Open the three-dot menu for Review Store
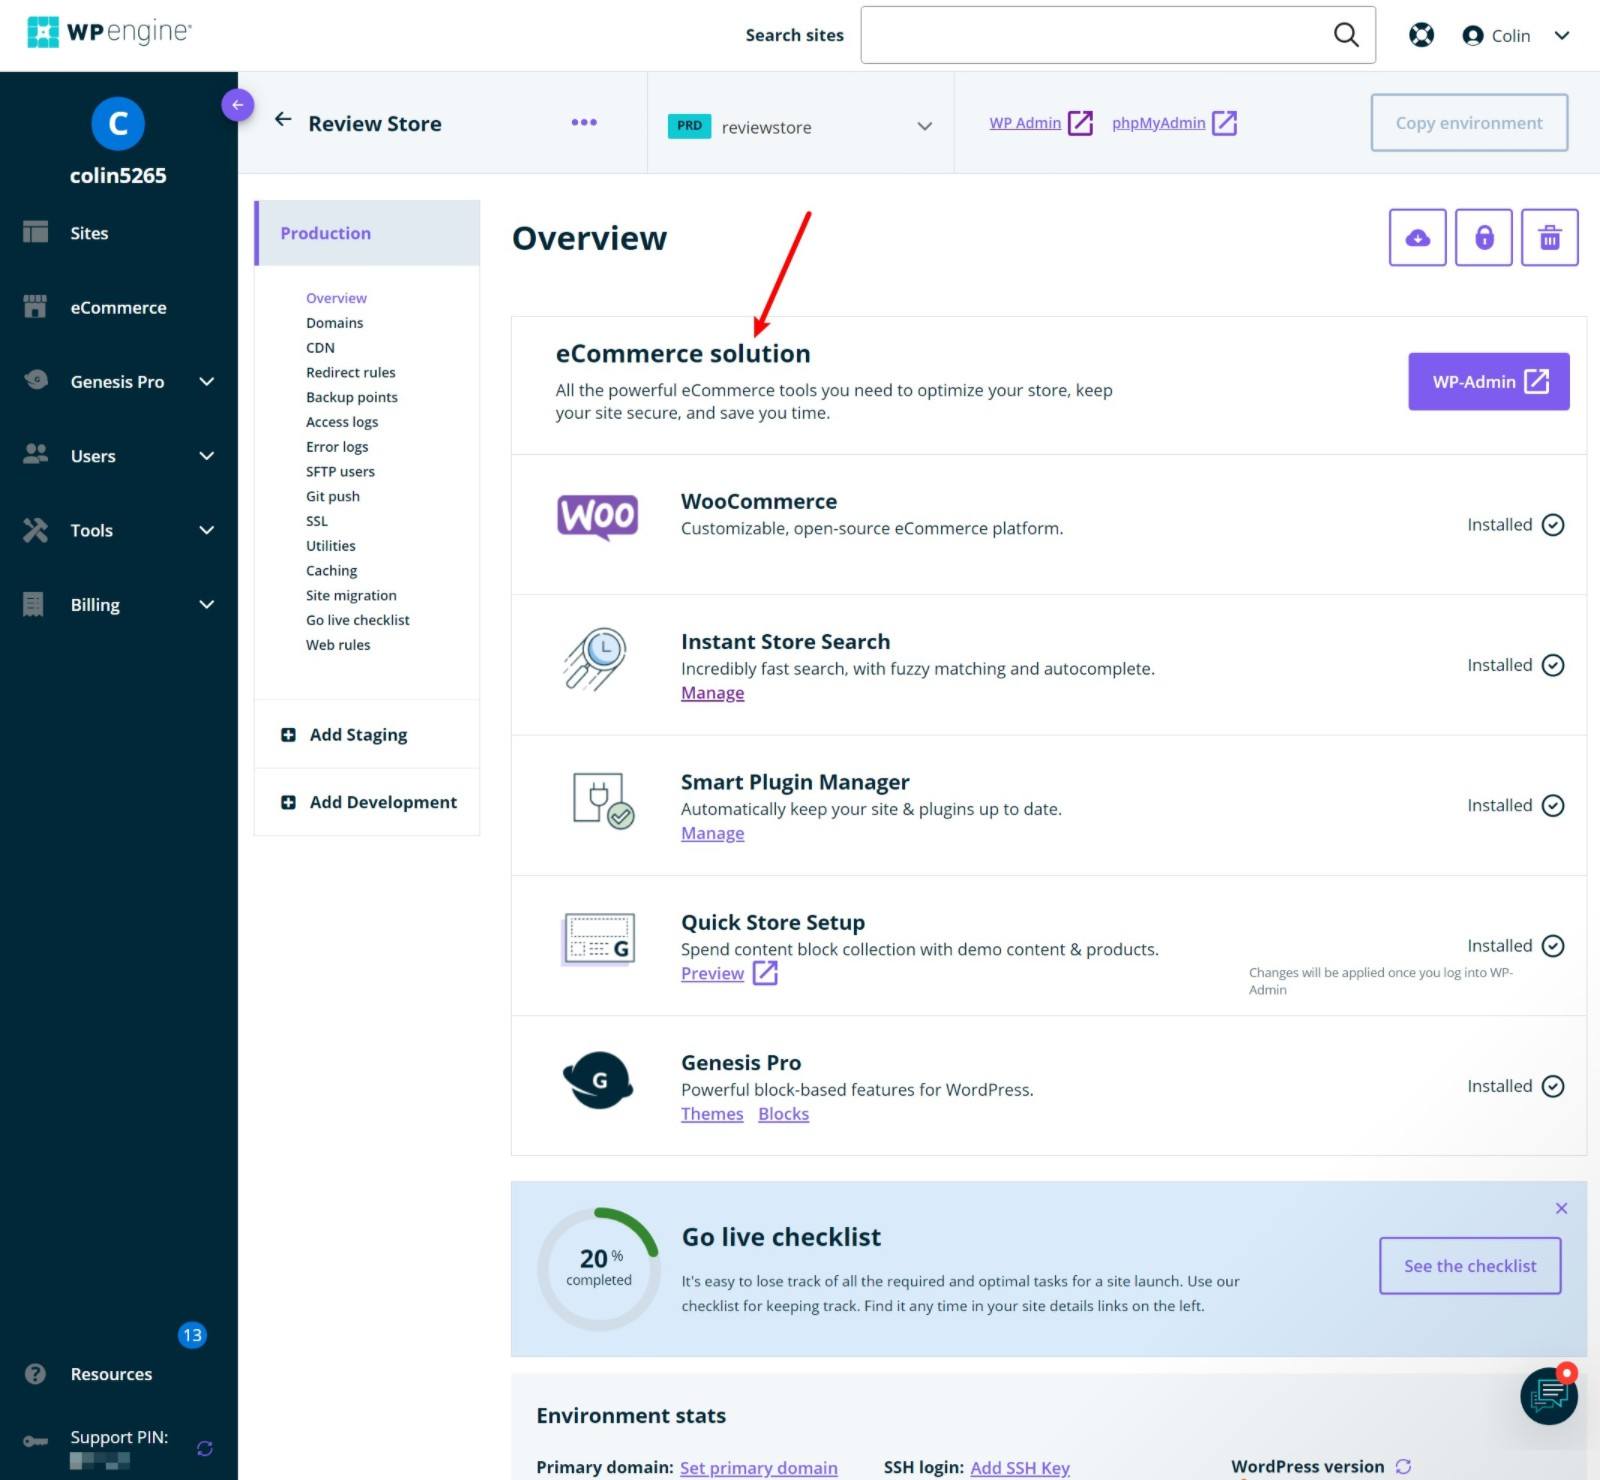The height and width of the screenshot is (1480, 1600). pos(584,122)
